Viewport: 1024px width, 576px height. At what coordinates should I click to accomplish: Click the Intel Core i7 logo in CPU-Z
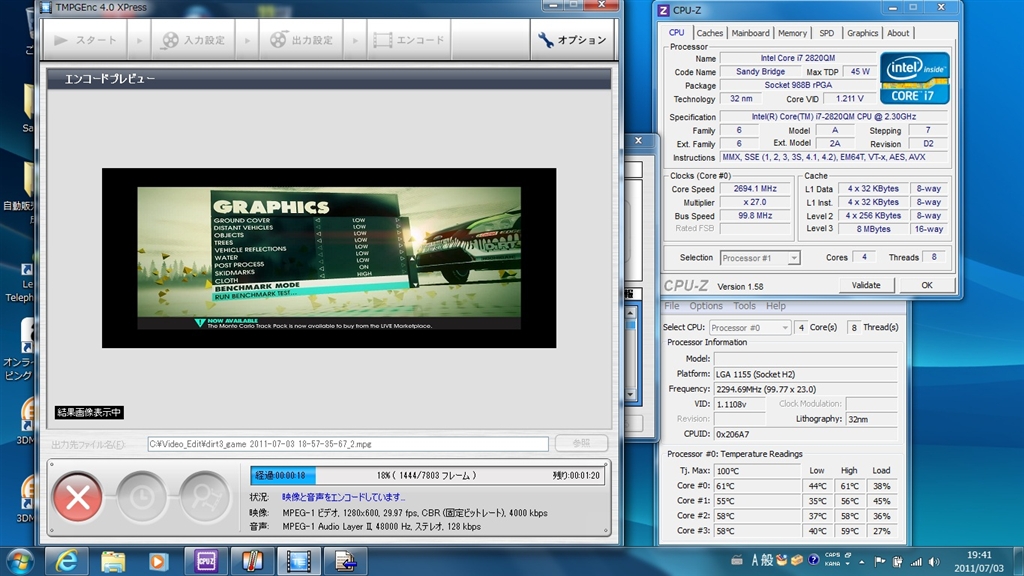click(914, 78)
